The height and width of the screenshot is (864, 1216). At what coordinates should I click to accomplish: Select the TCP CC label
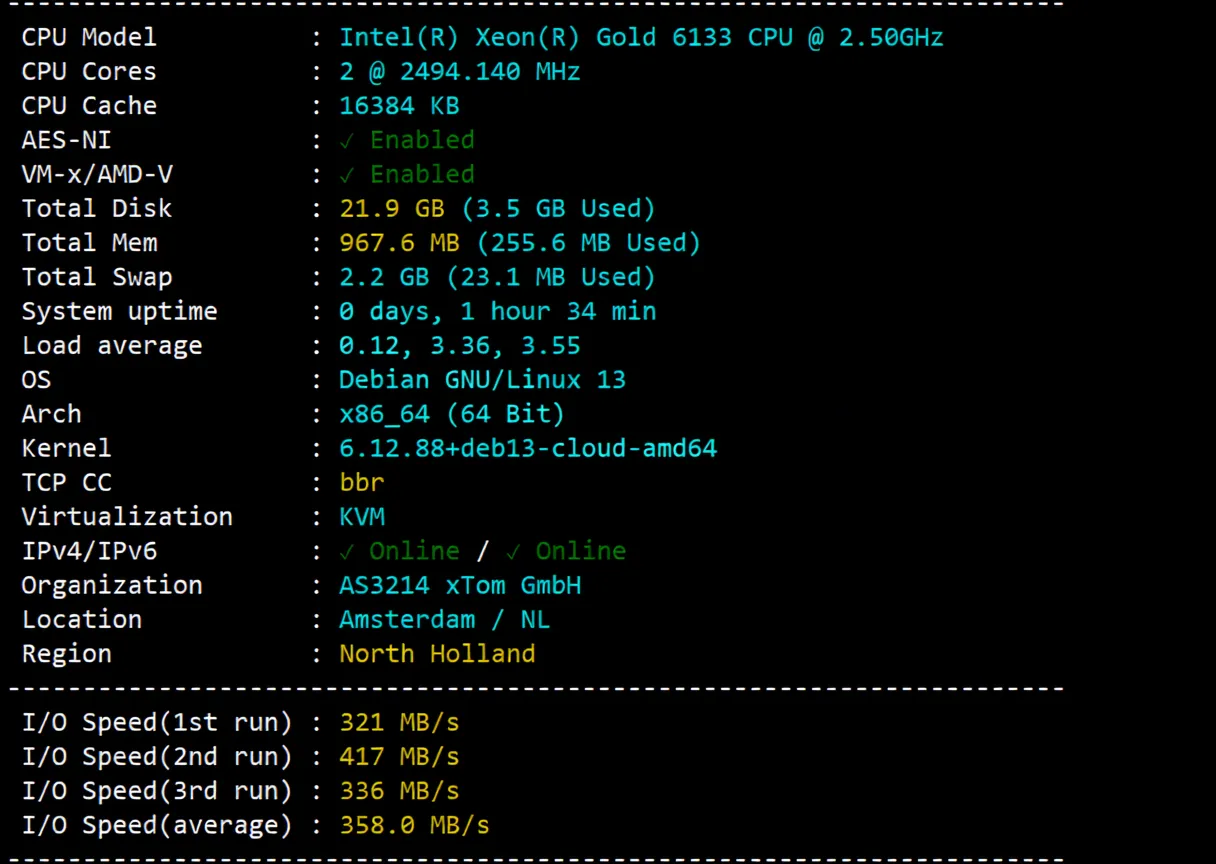[67, 483]
